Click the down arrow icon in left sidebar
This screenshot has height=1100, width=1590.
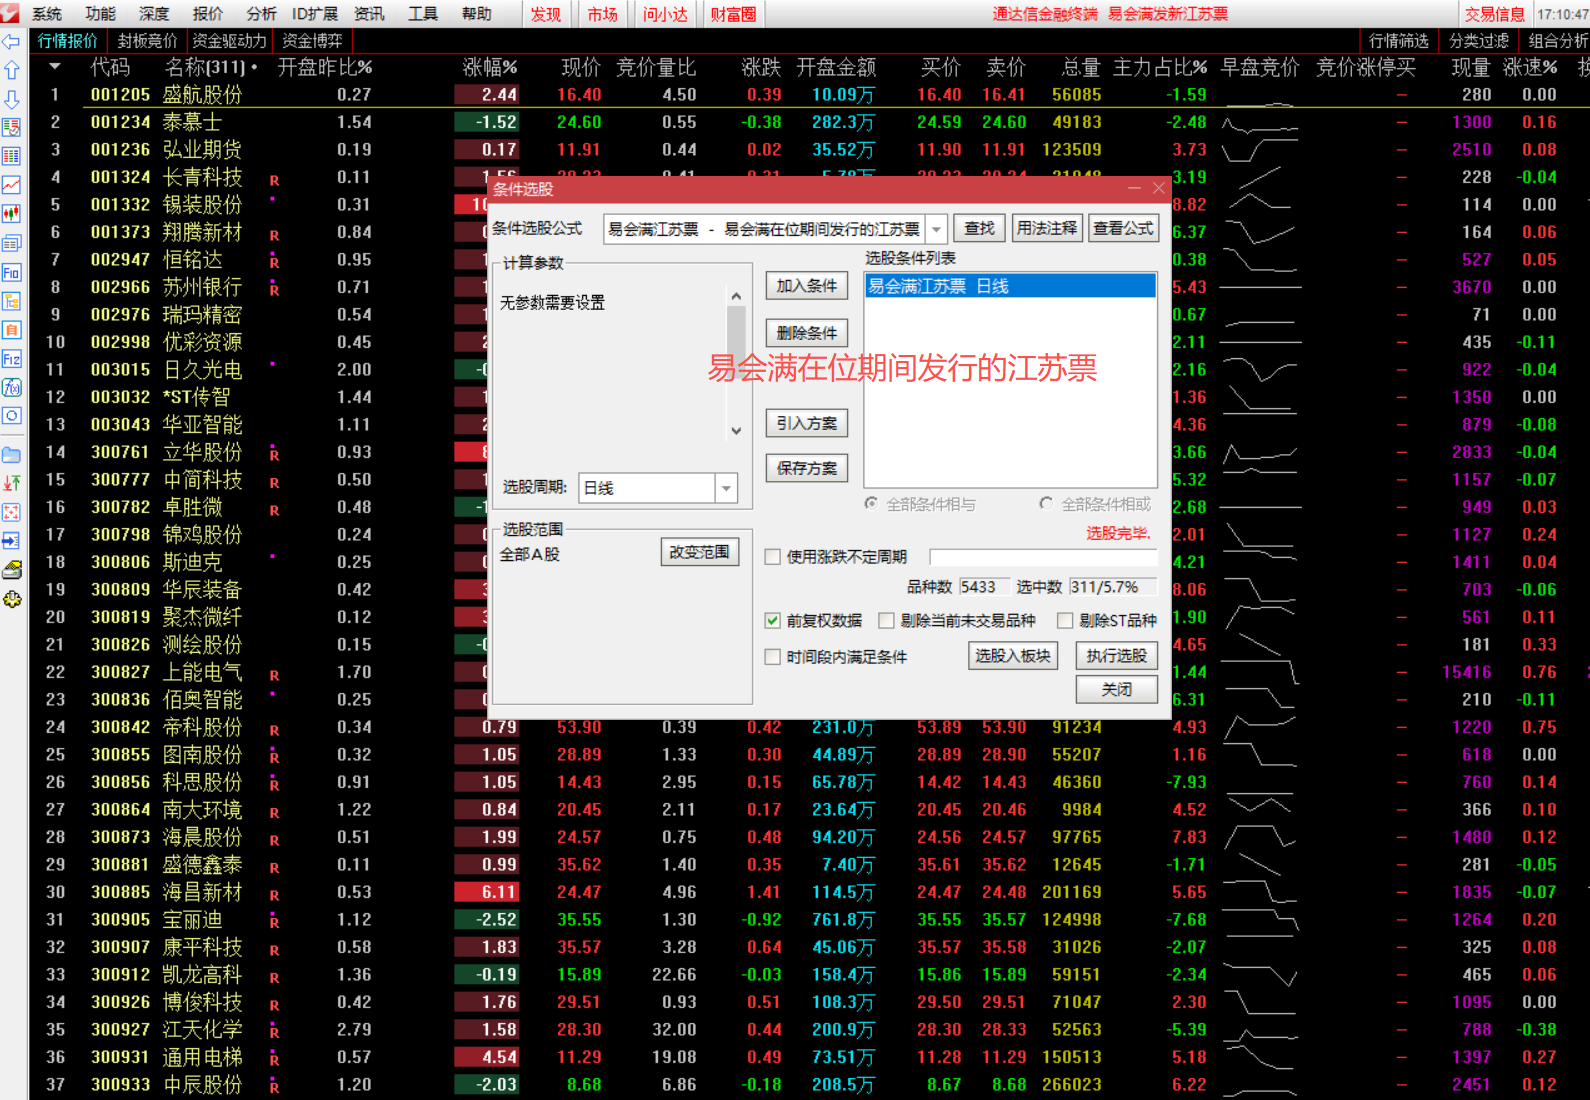point(12,99)
